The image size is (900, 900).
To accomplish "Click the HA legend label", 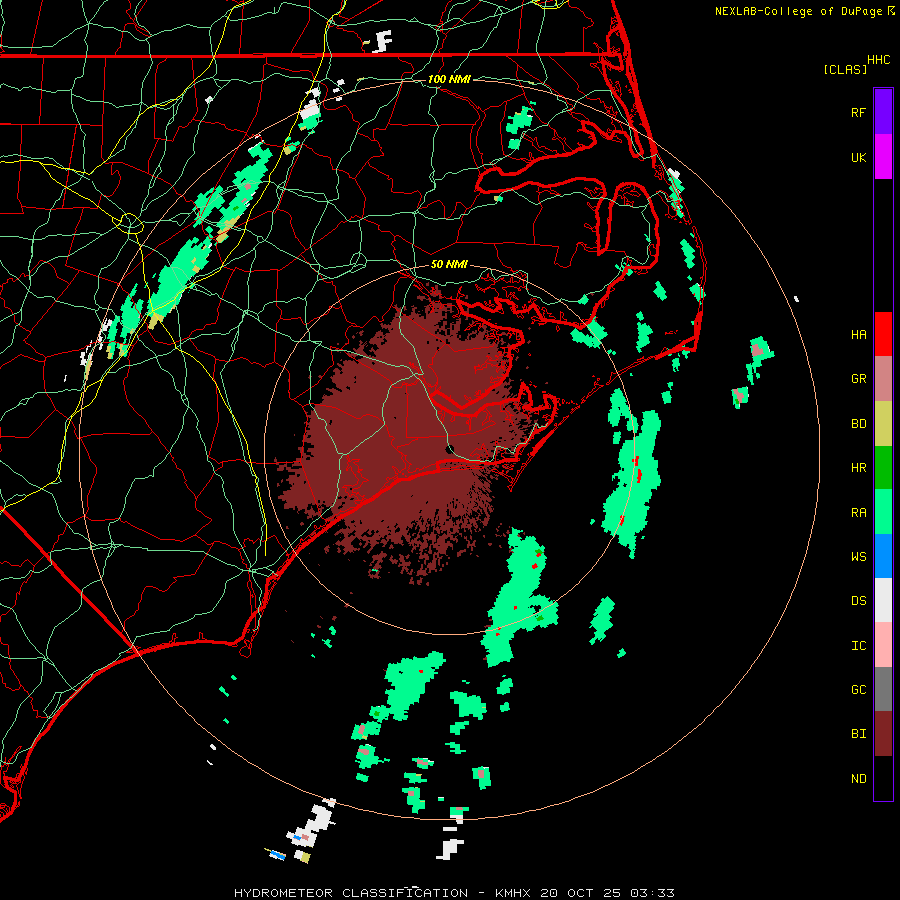I will point(858,335).
